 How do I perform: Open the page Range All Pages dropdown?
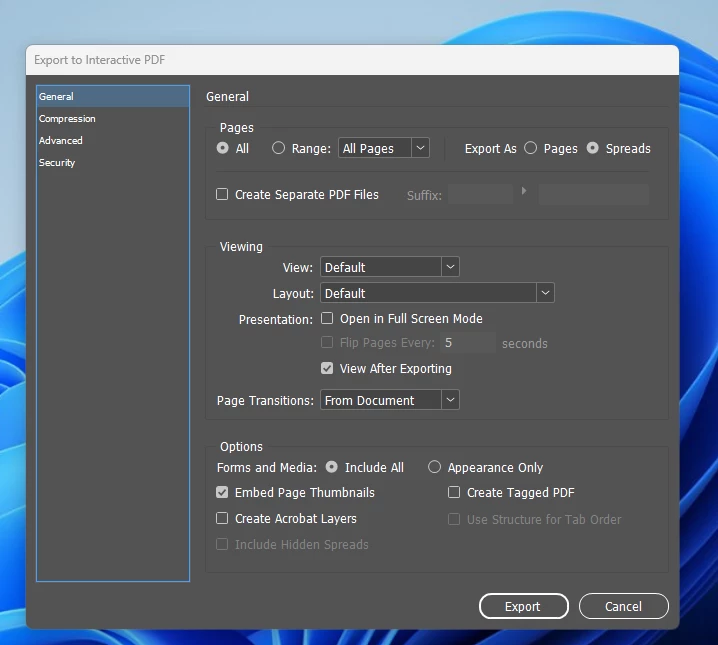pyautogui.click(x=384, y=148)
